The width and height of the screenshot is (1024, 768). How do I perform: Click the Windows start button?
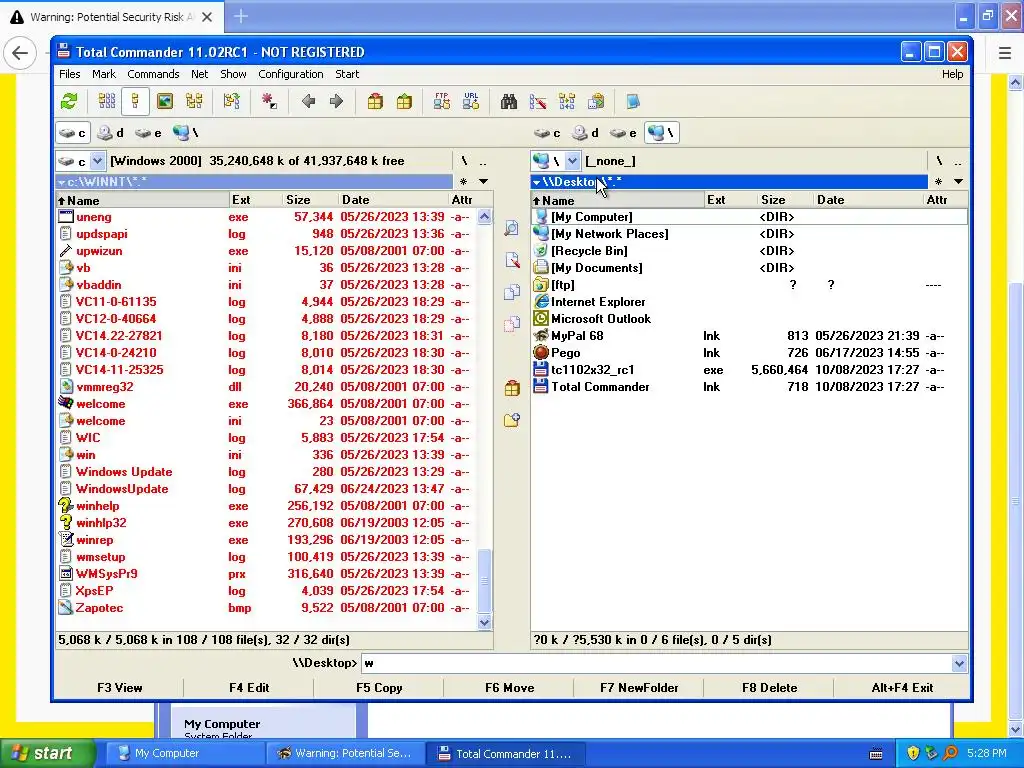pos(47,754)
